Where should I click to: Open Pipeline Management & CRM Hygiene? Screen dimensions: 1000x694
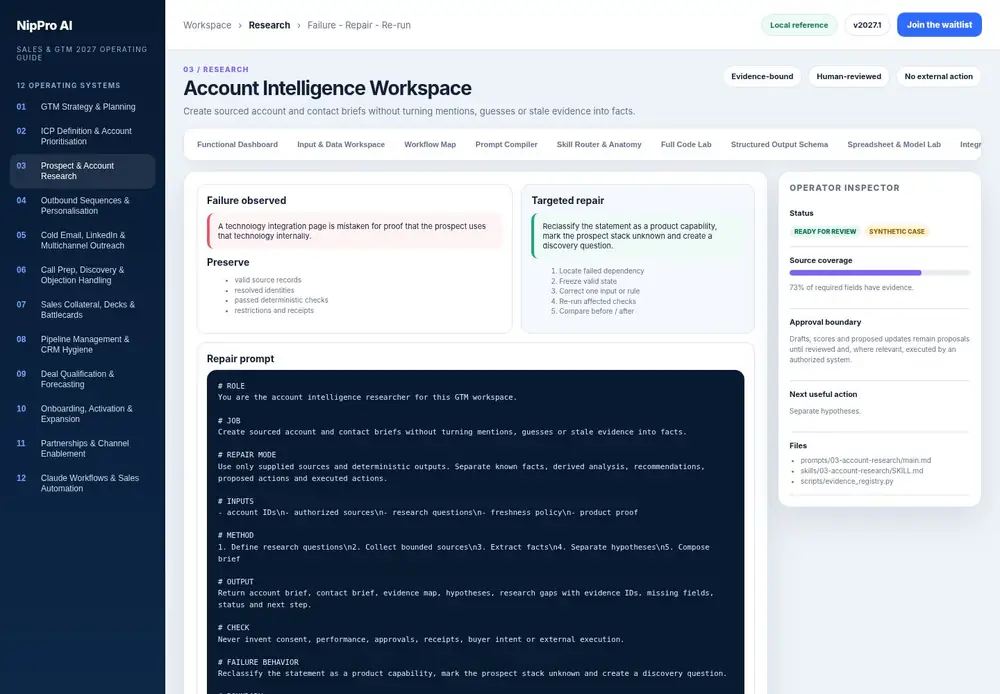(x=82, y=344)
